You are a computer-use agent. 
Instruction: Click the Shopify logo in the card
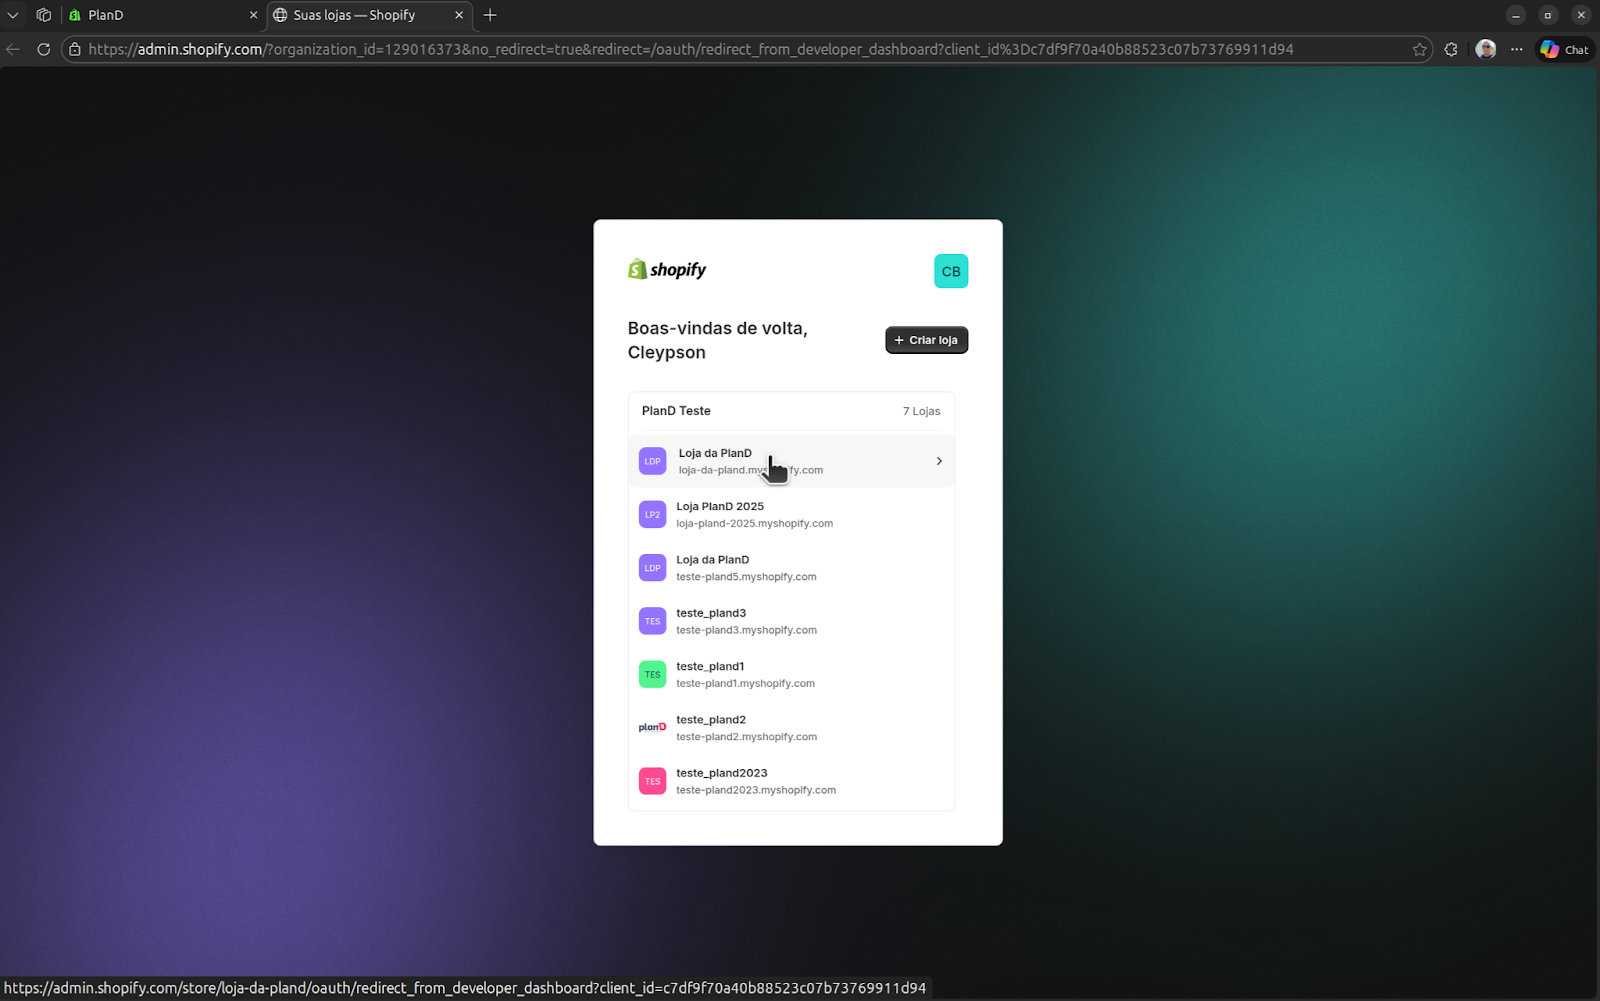tap(667, 269)
